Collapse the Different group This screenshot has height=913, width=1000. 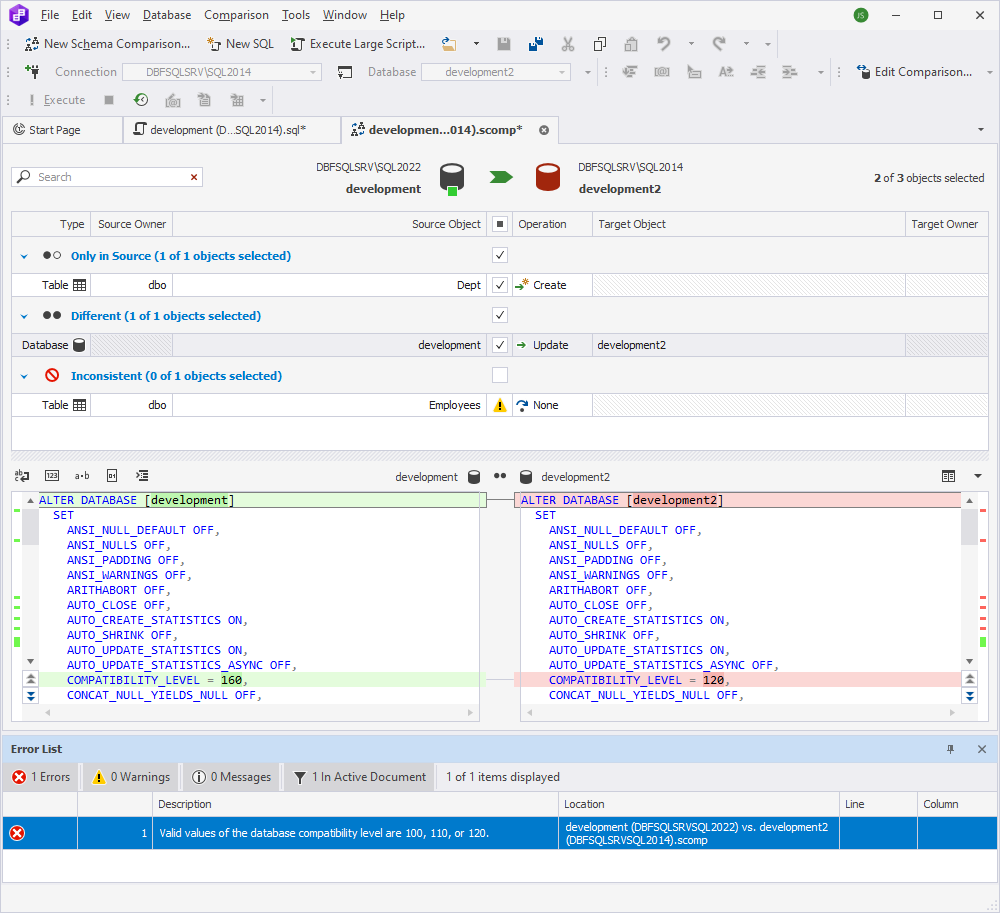(x=24, y=316)
